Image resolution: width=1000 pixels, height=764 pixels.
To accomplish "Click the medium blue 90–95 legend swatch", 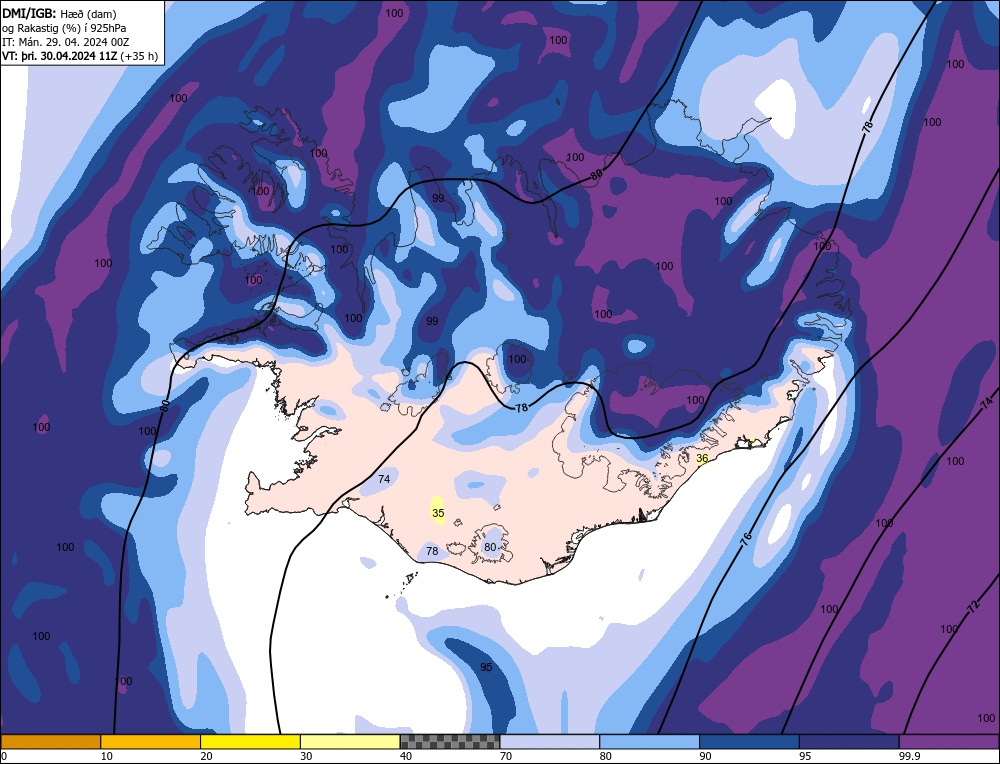I will tap(749, 742).
